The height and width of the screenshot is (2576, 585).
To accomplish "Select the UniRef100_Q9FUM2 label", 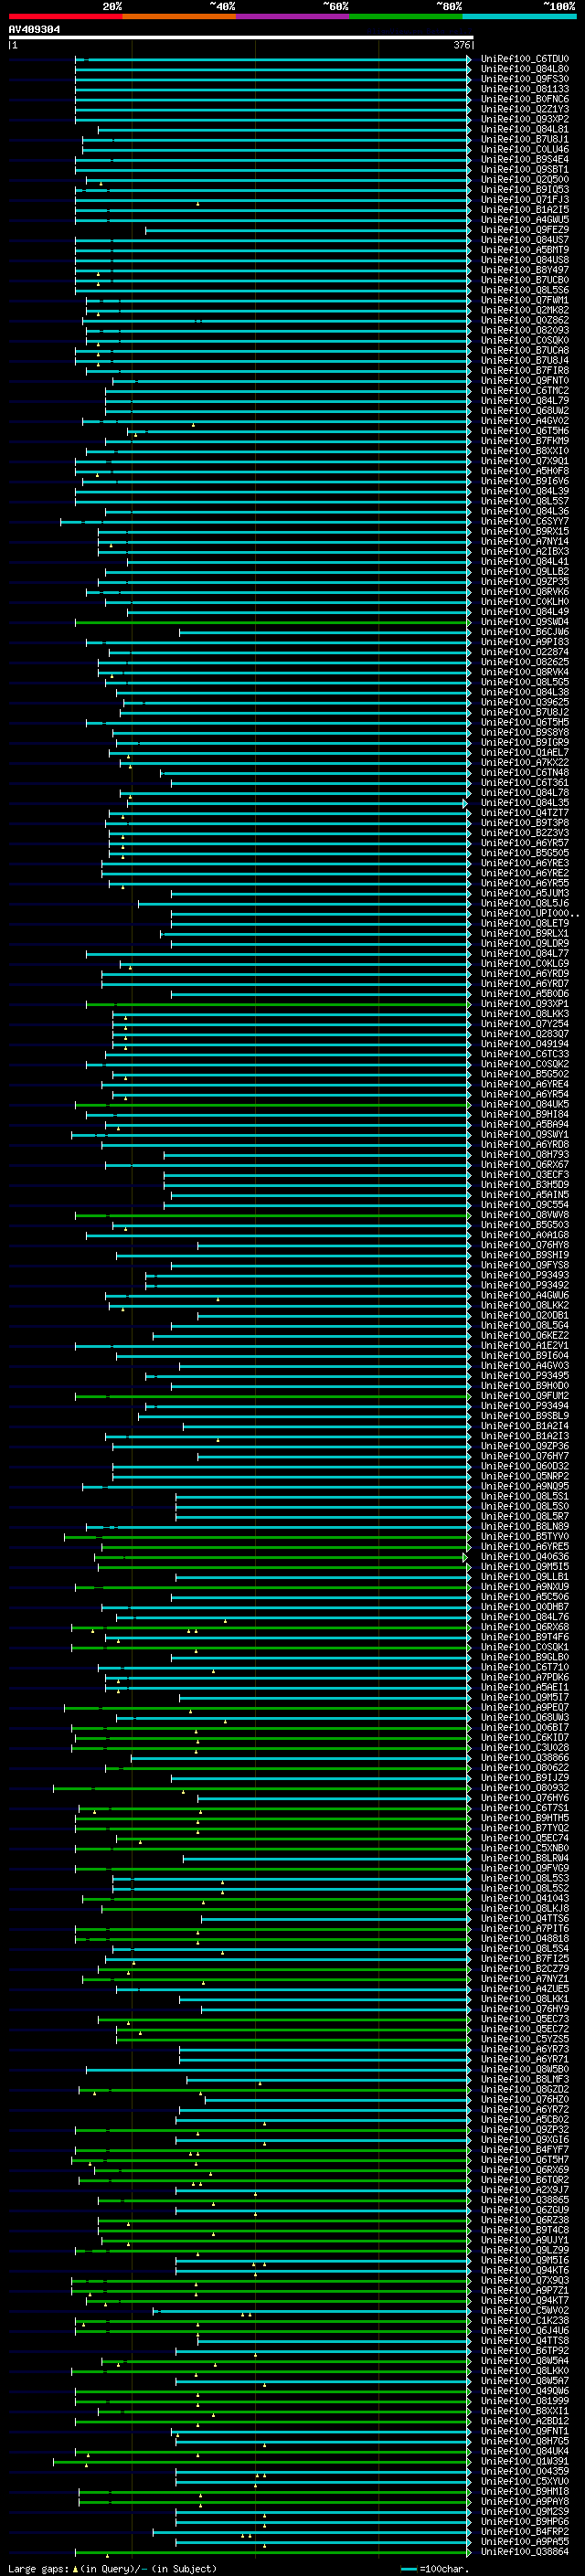I will click(x=524, y=1395).
